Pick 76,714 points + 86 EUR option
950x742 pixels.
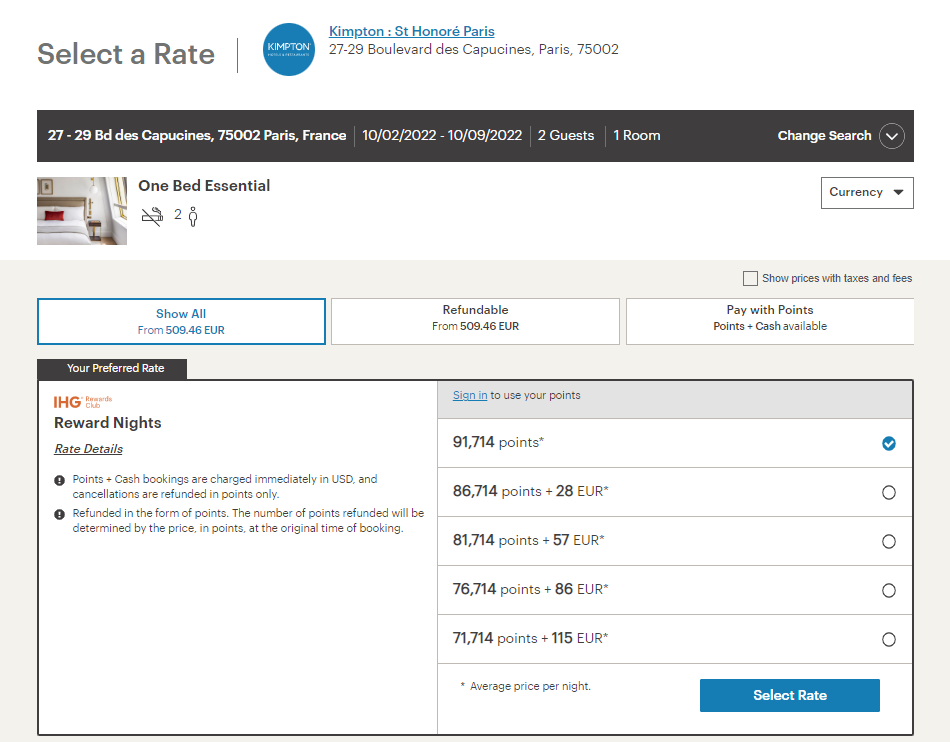pos(888,590)
